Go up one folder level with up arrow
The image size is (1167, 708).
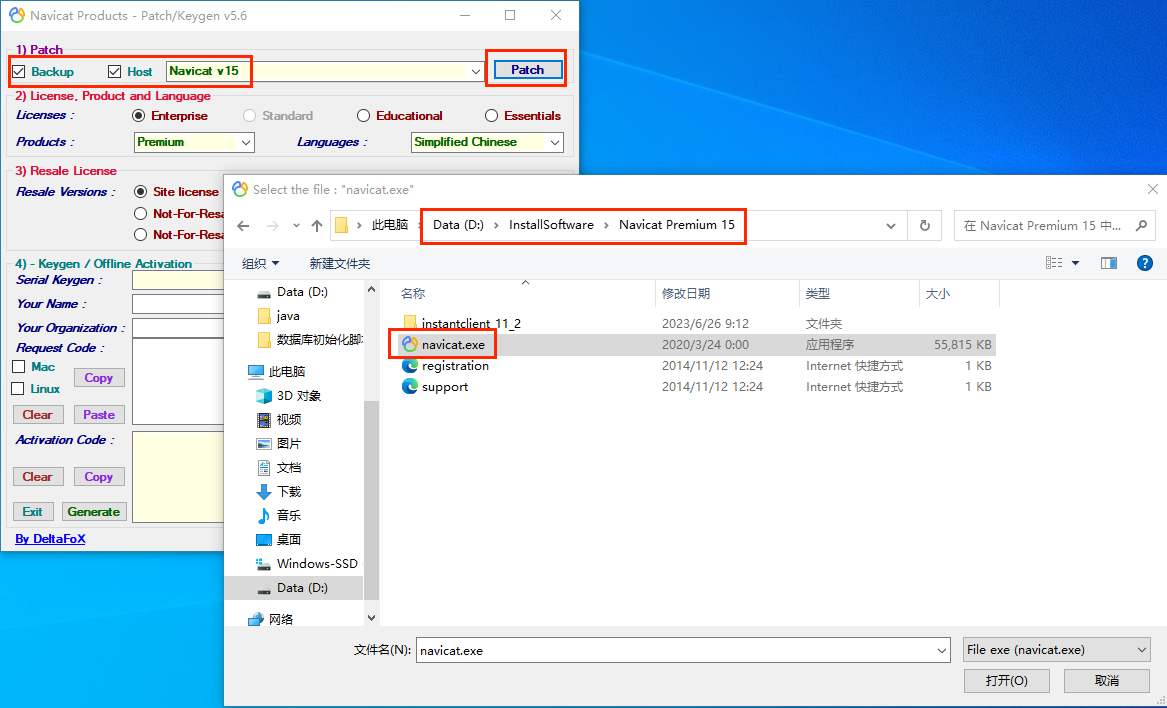coord(317,226)
